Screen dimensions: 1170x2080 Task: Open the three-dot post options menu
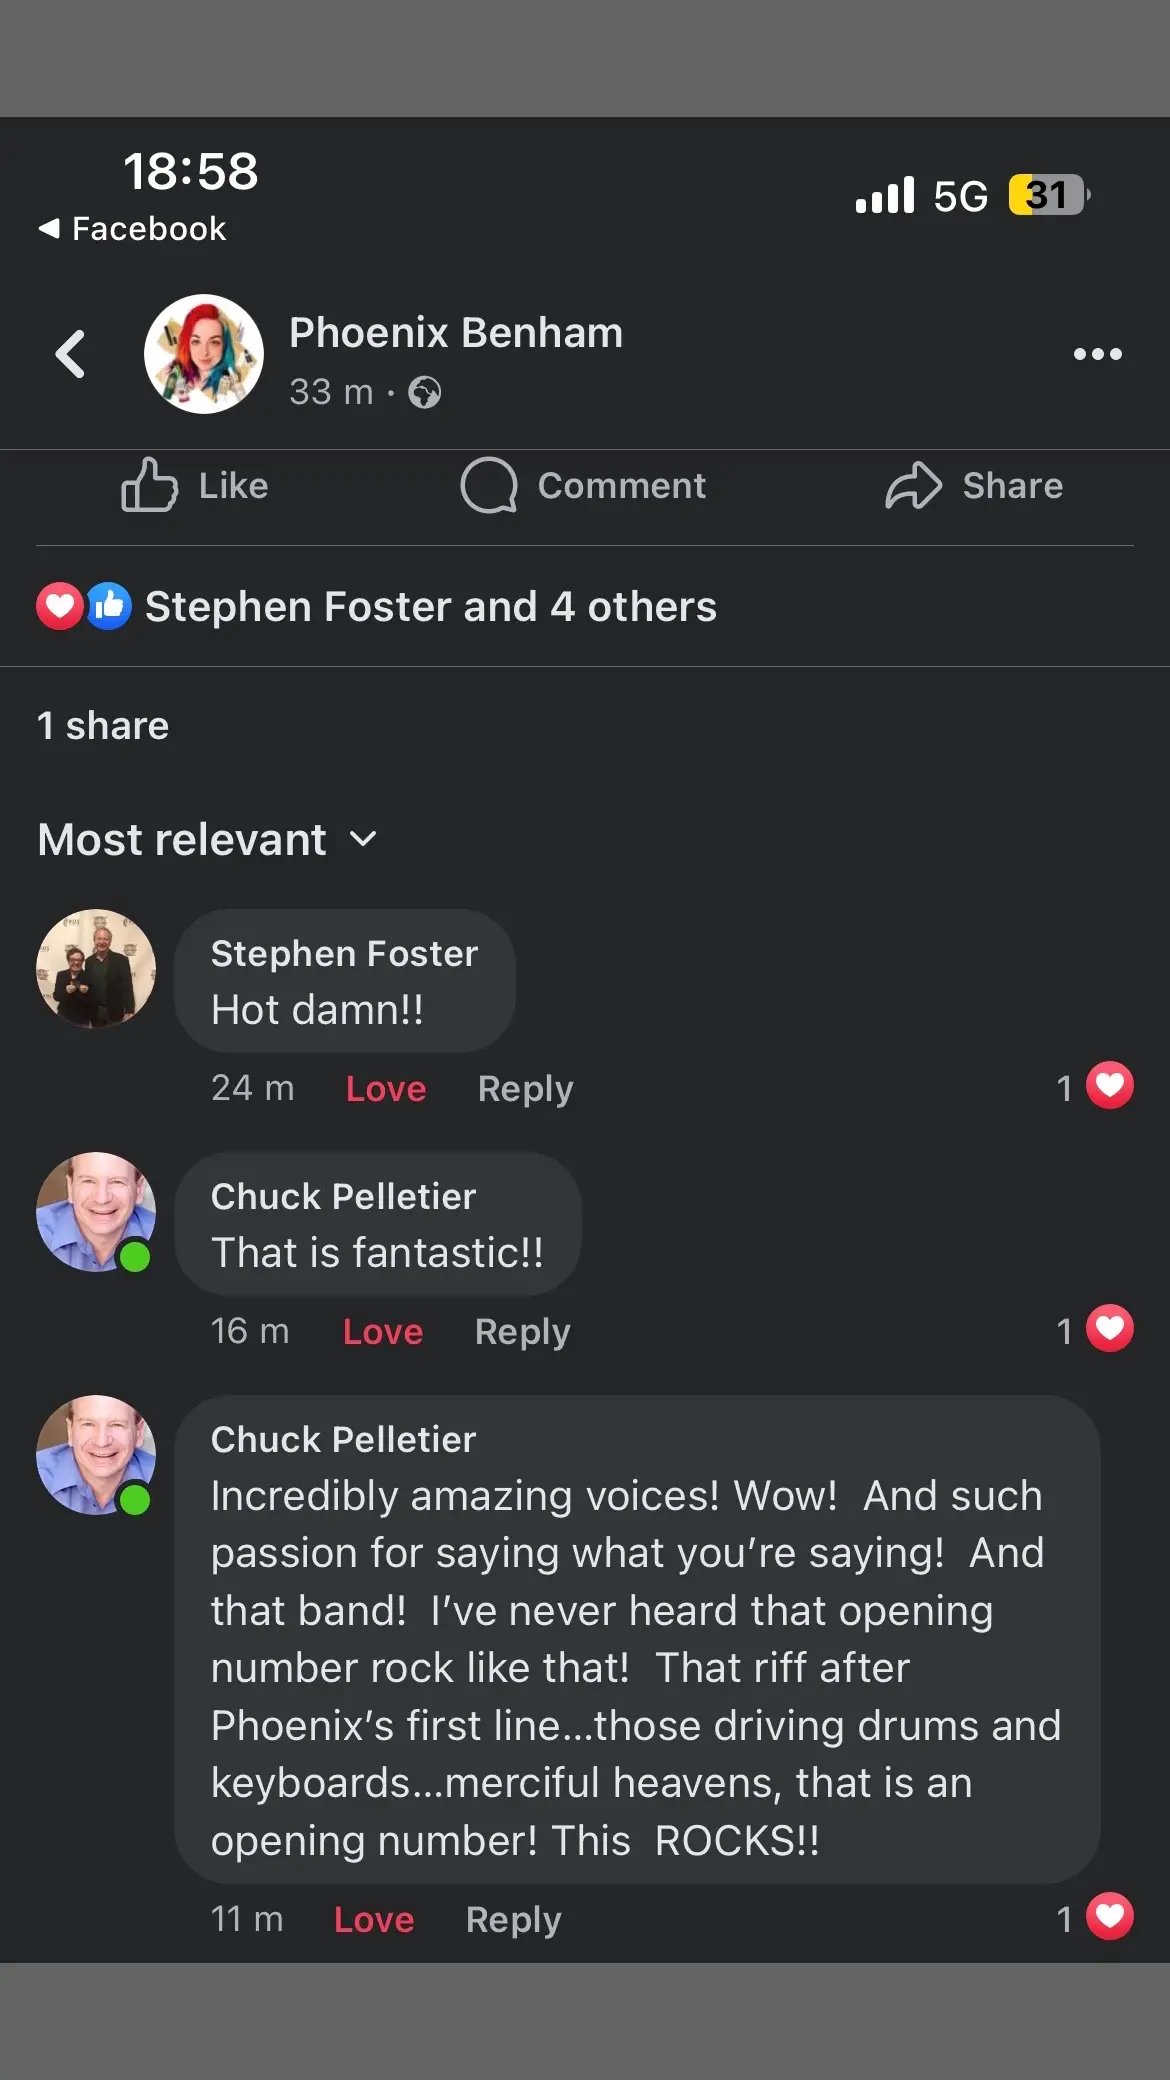(x=1097, y=354)
